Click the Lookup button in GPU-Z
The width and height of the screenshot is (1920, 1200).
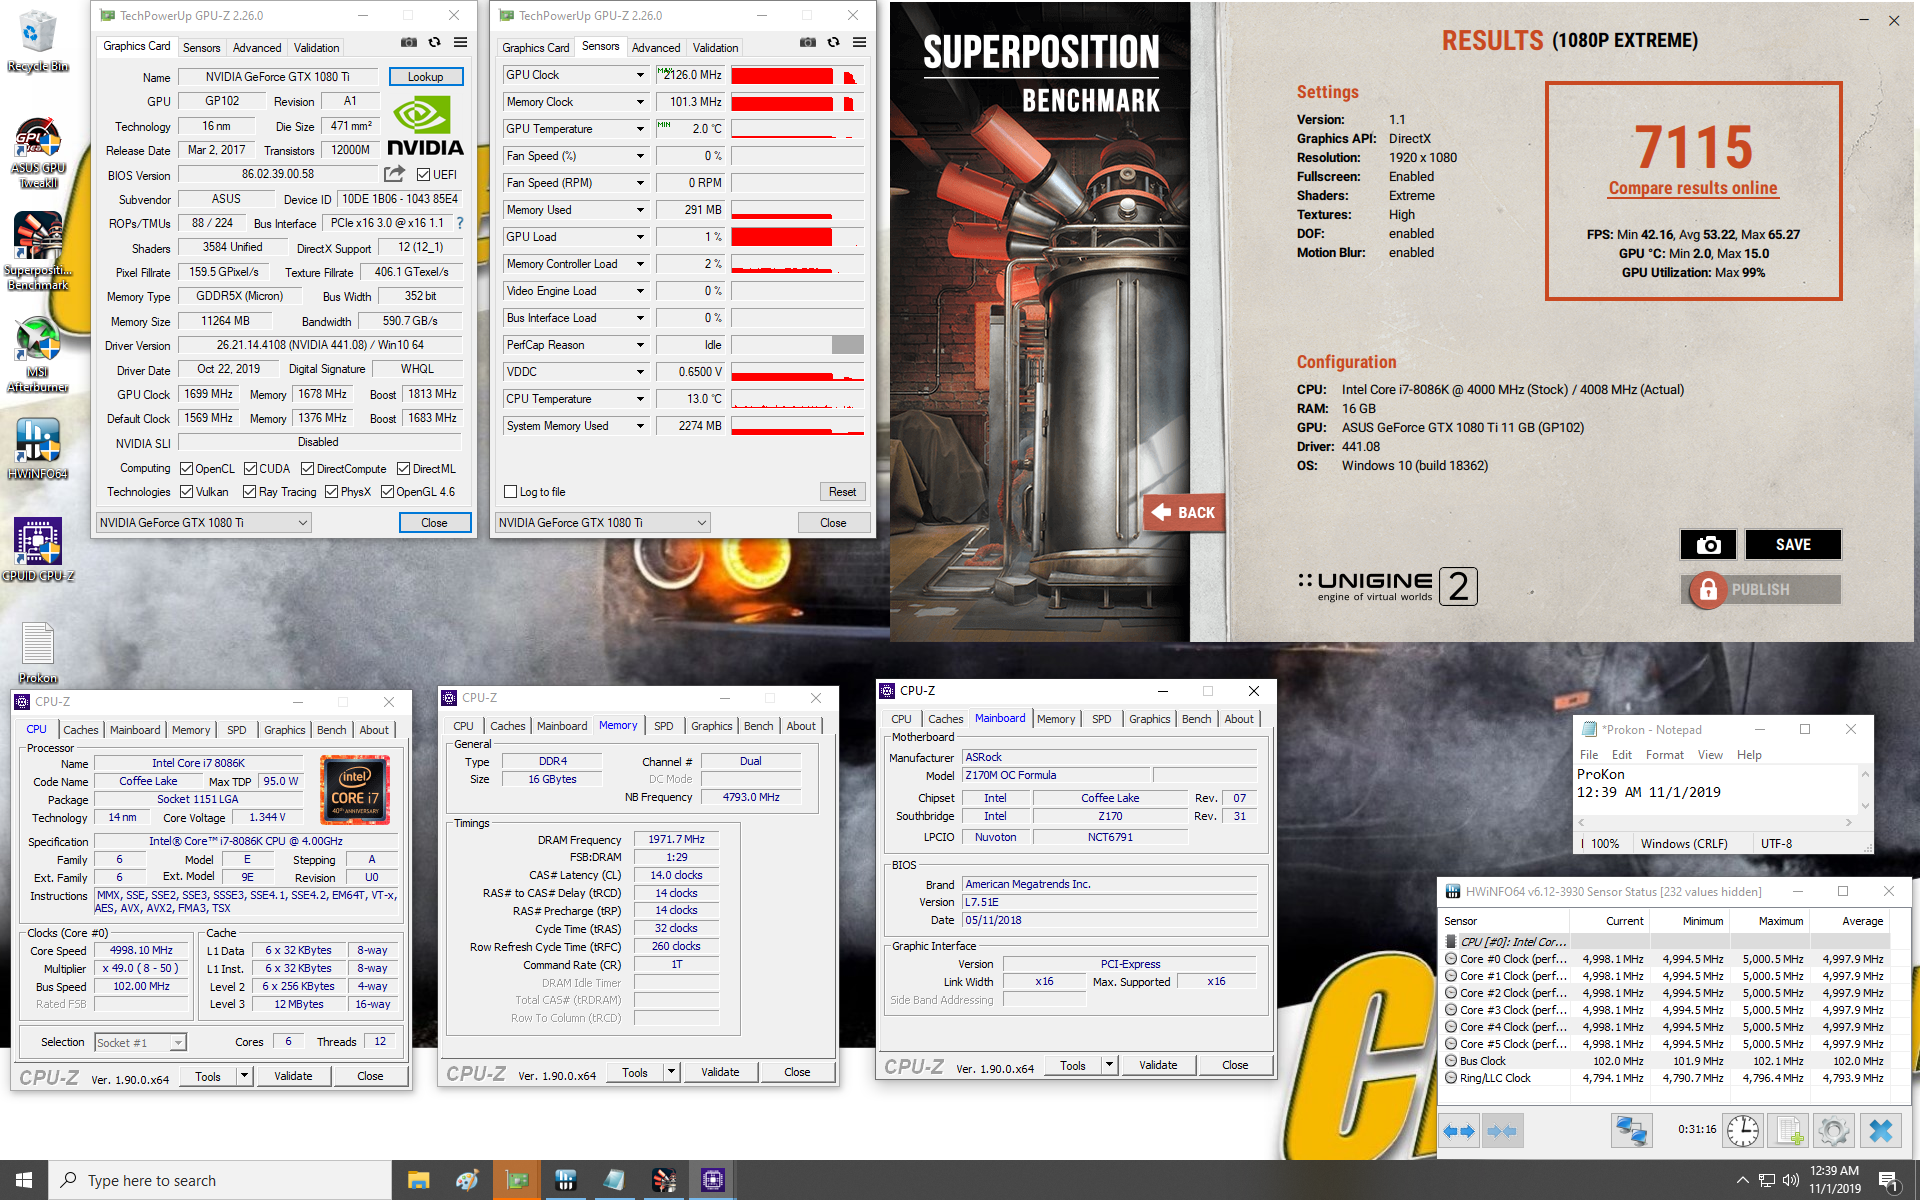[425, 77]
